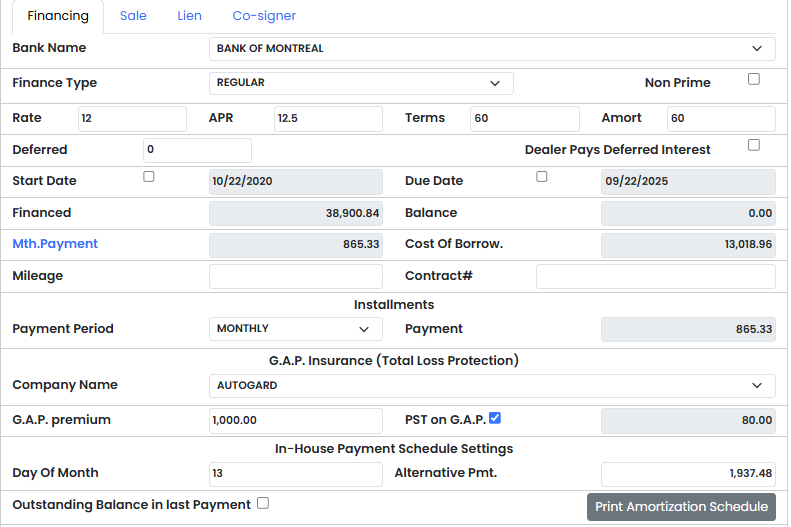Image resolution: width=791 pixels, height=527 pixels.
Task: Tick the Start Date checkbox
Action: click(x=149, y=177)
